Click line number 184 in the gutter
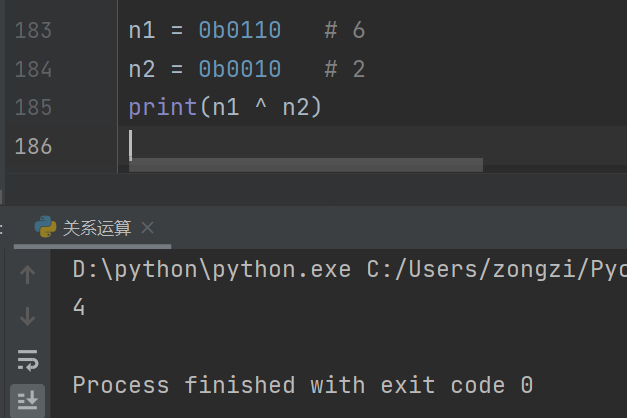Viewport: 627px width, 418px height. pos(33,69)
